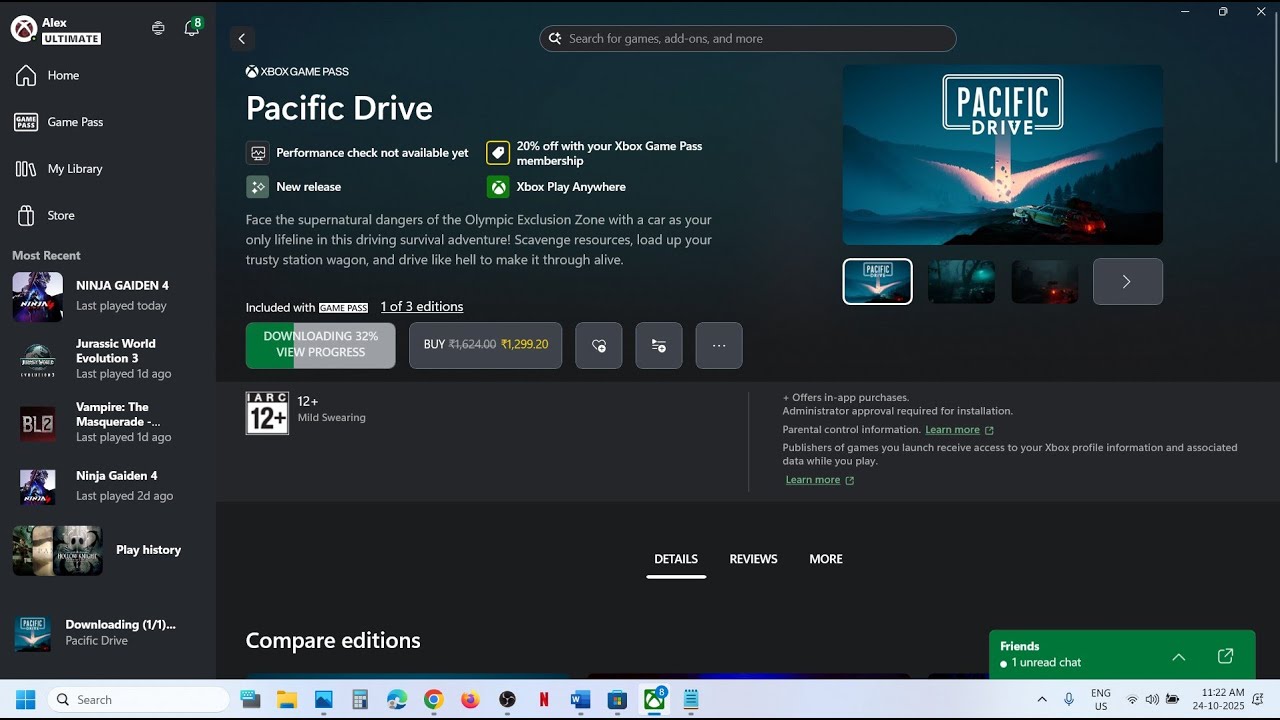
Task: Open Play history in the sidebar
Action: click(108, 550)
